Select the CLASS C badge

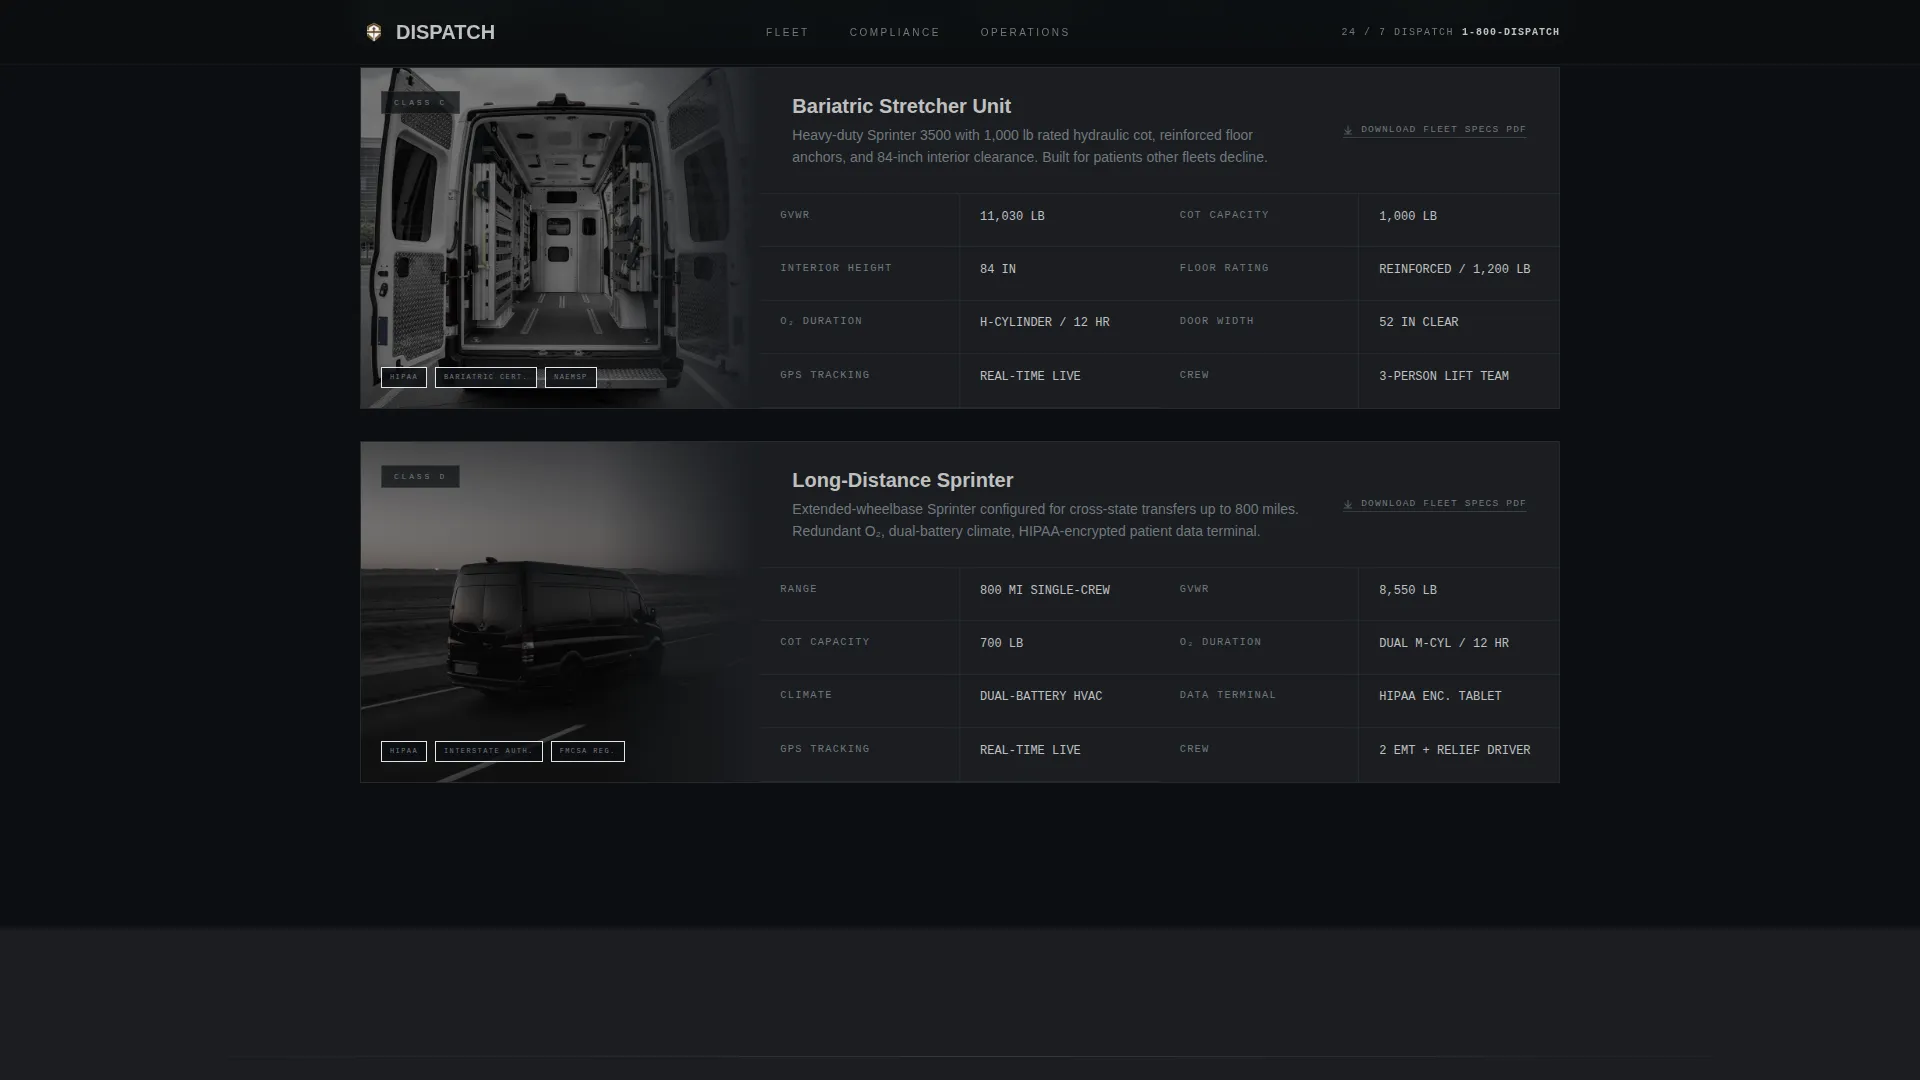click(x=420, y=102)
